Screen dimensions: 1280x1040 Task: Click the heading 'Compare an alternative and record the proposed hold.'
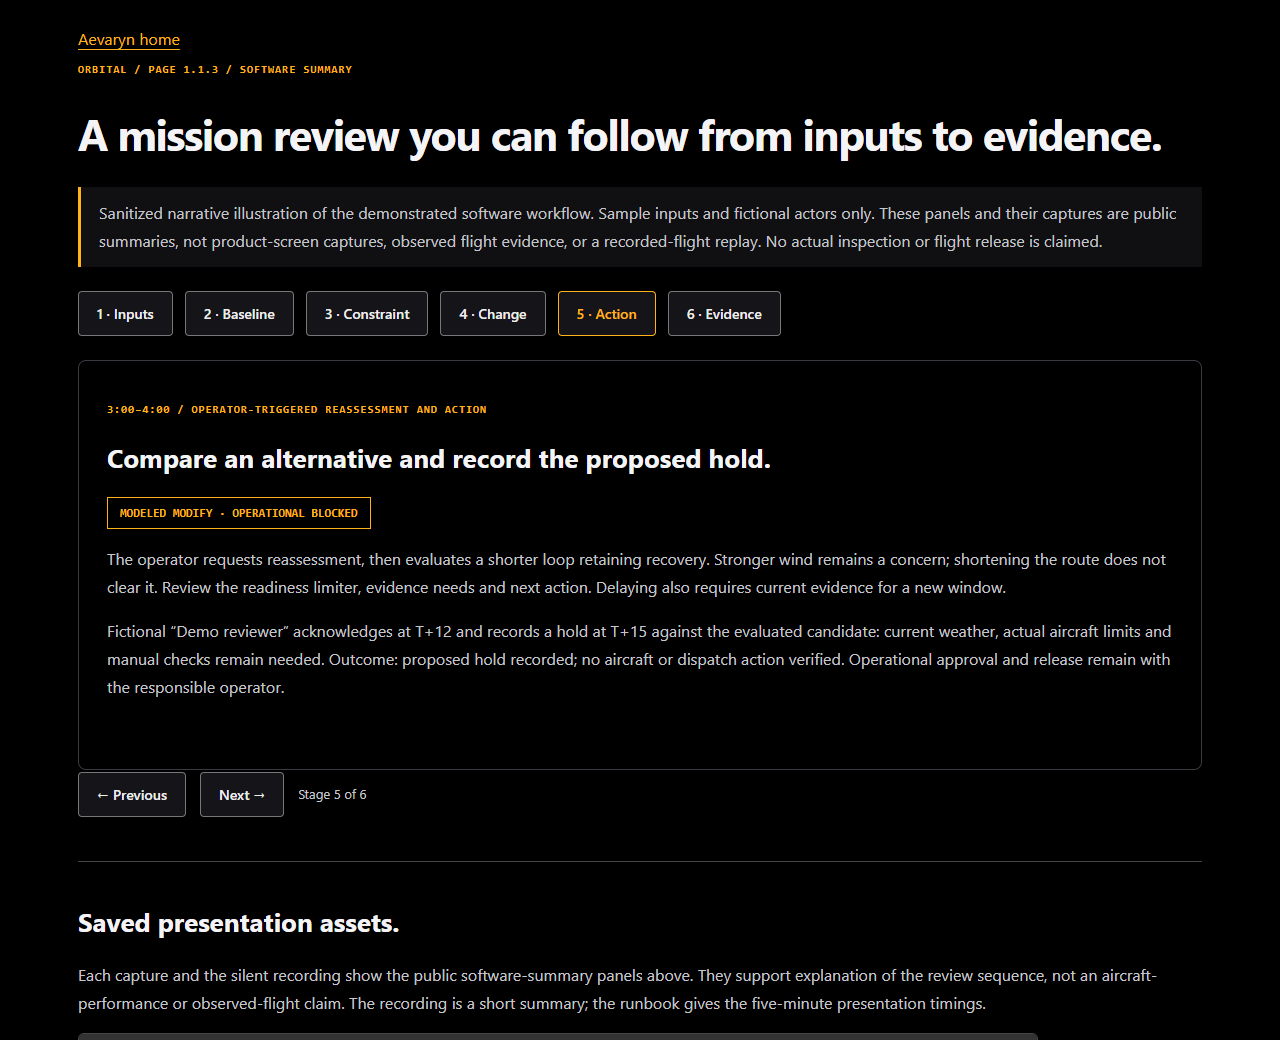439,459
